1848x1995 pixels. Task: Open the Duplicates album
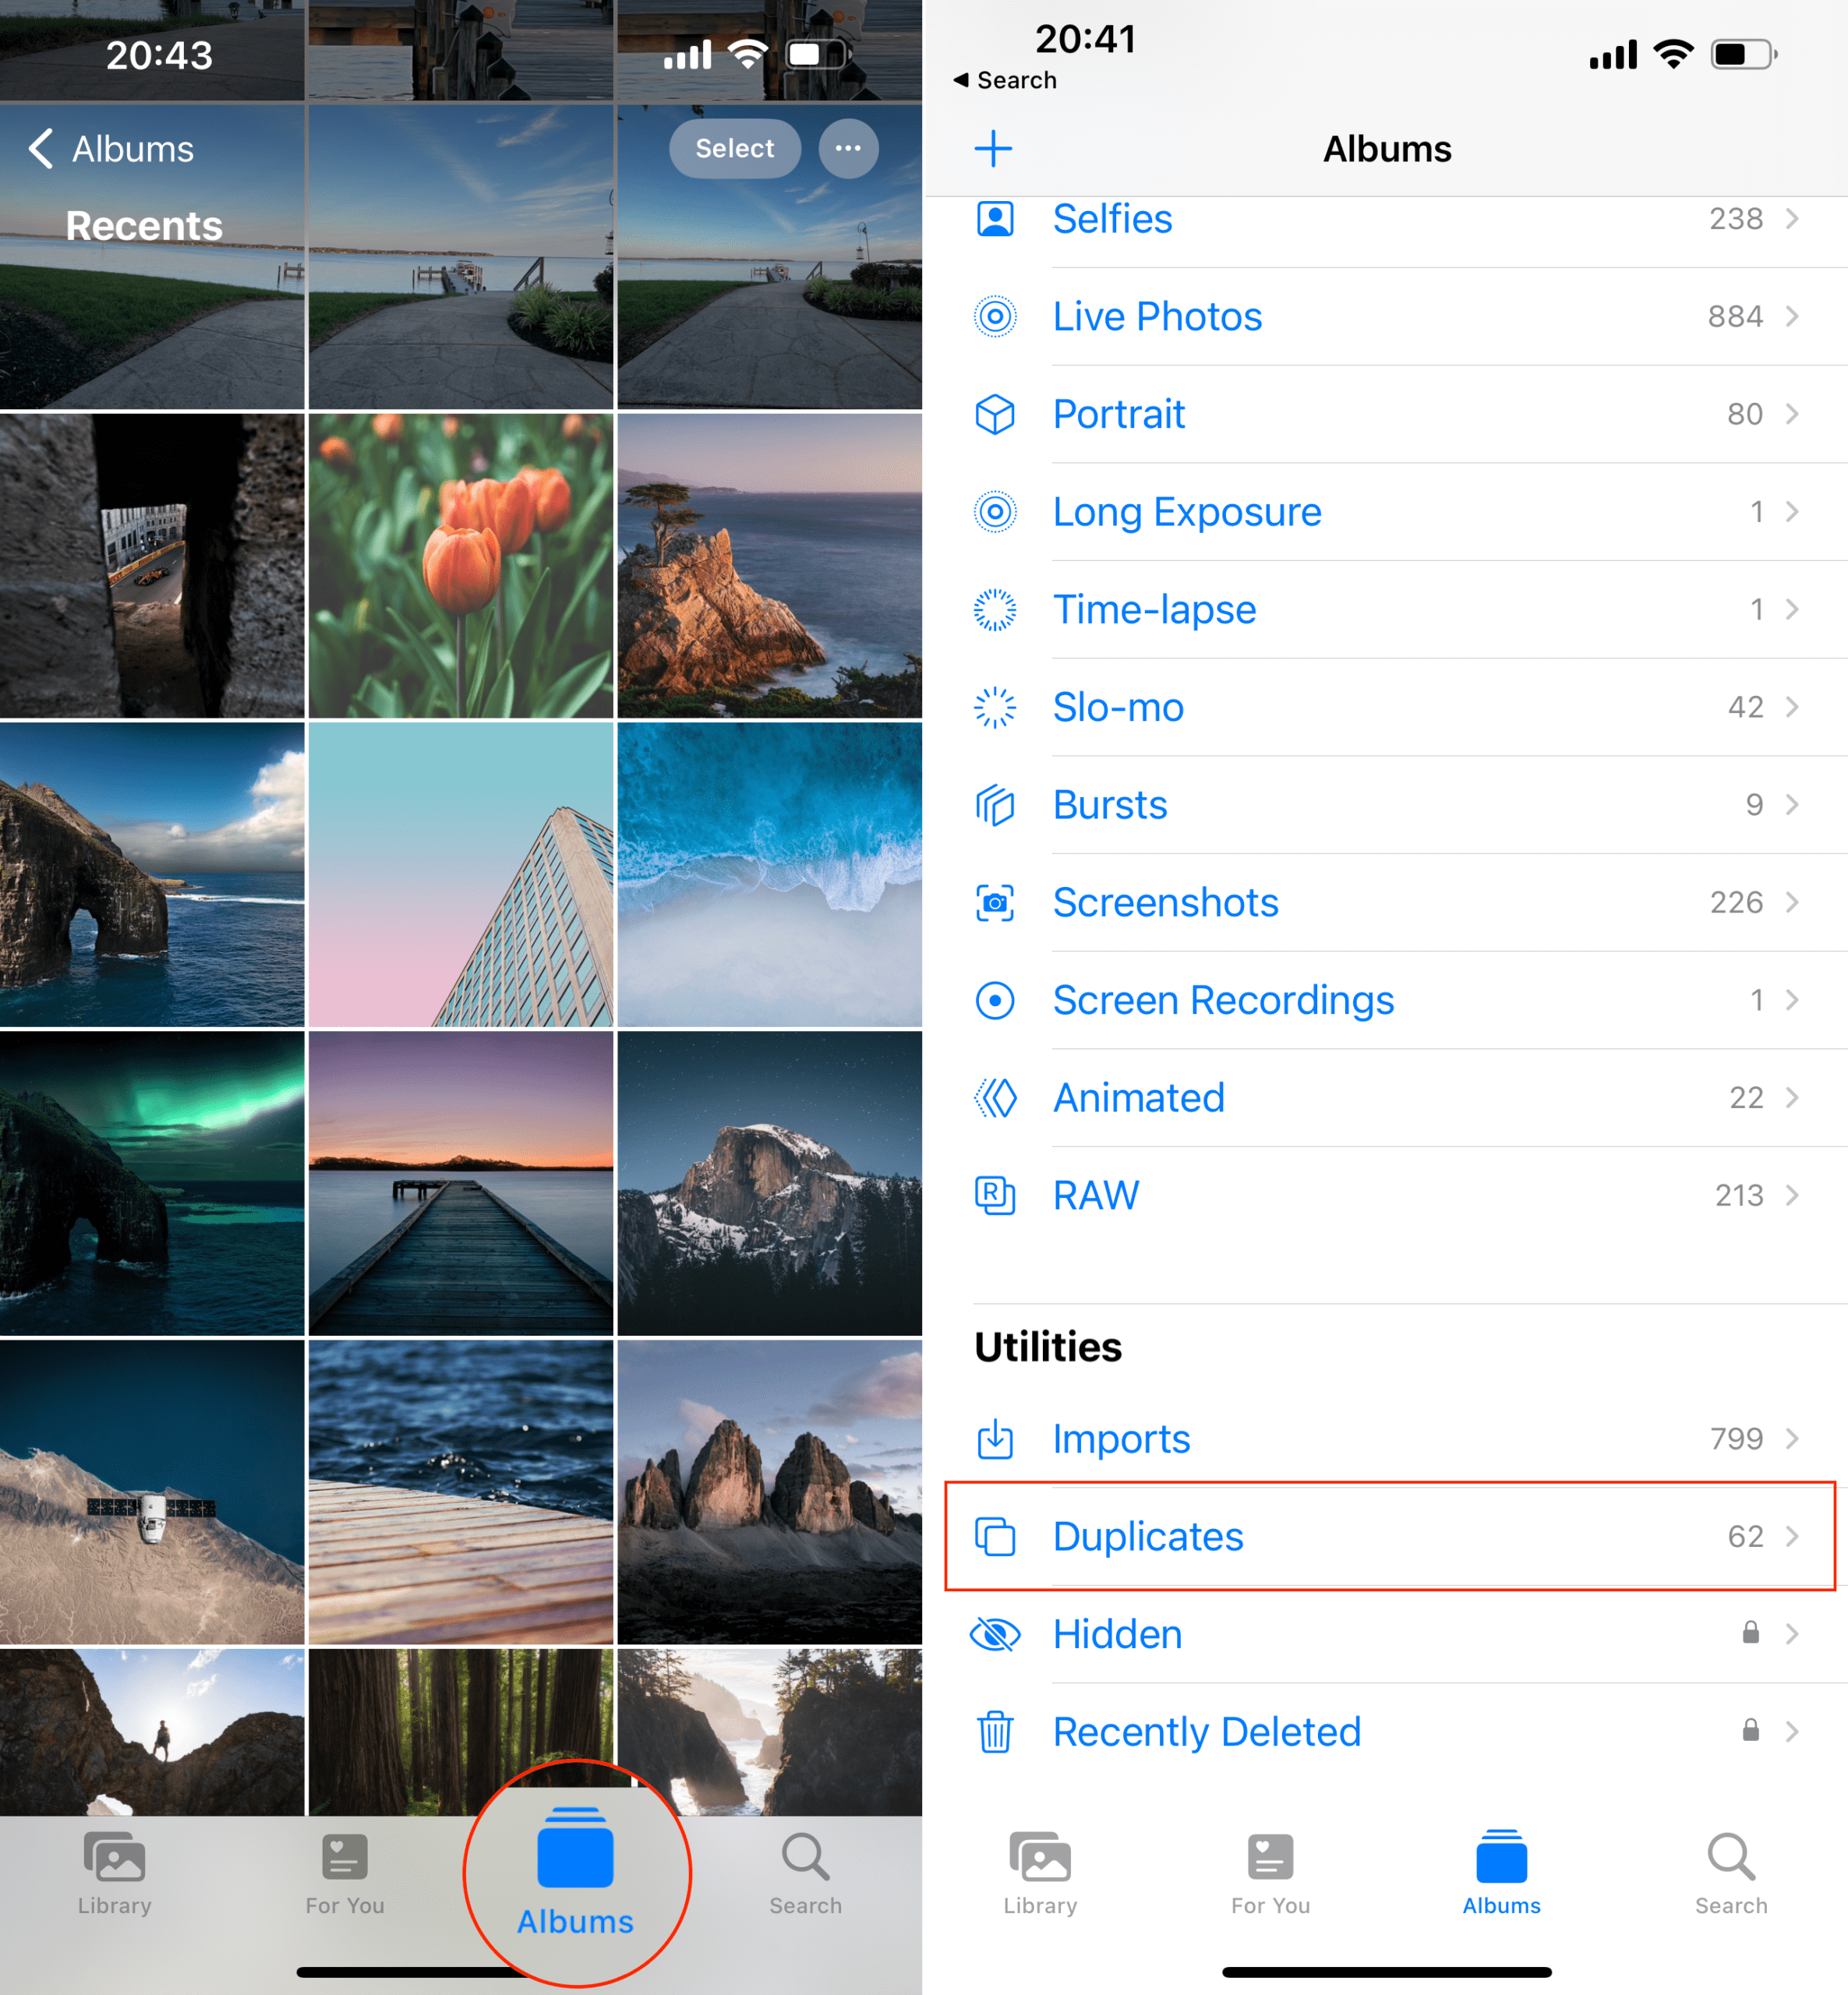tap(1387, 1536)
